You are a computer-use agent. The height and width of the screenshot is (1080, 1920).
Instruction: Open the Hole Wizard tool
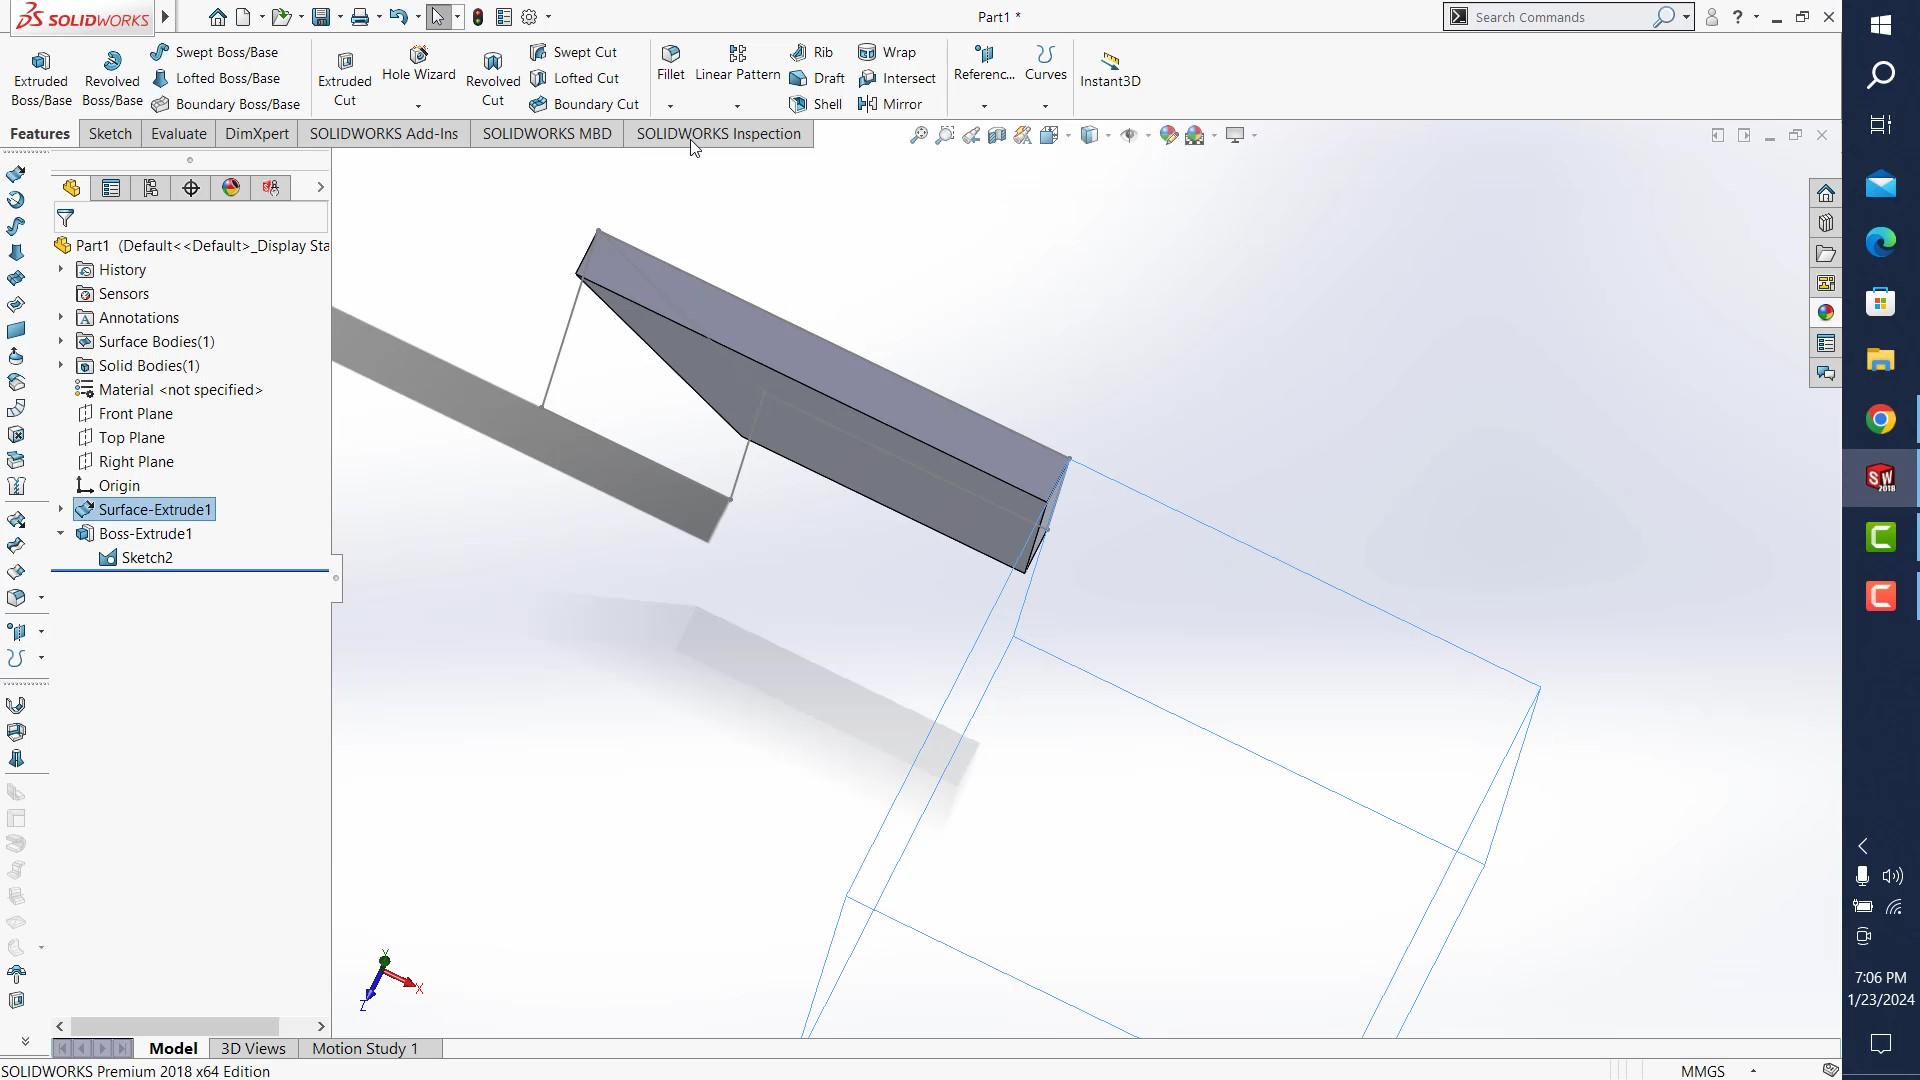(x=418, y=70)
